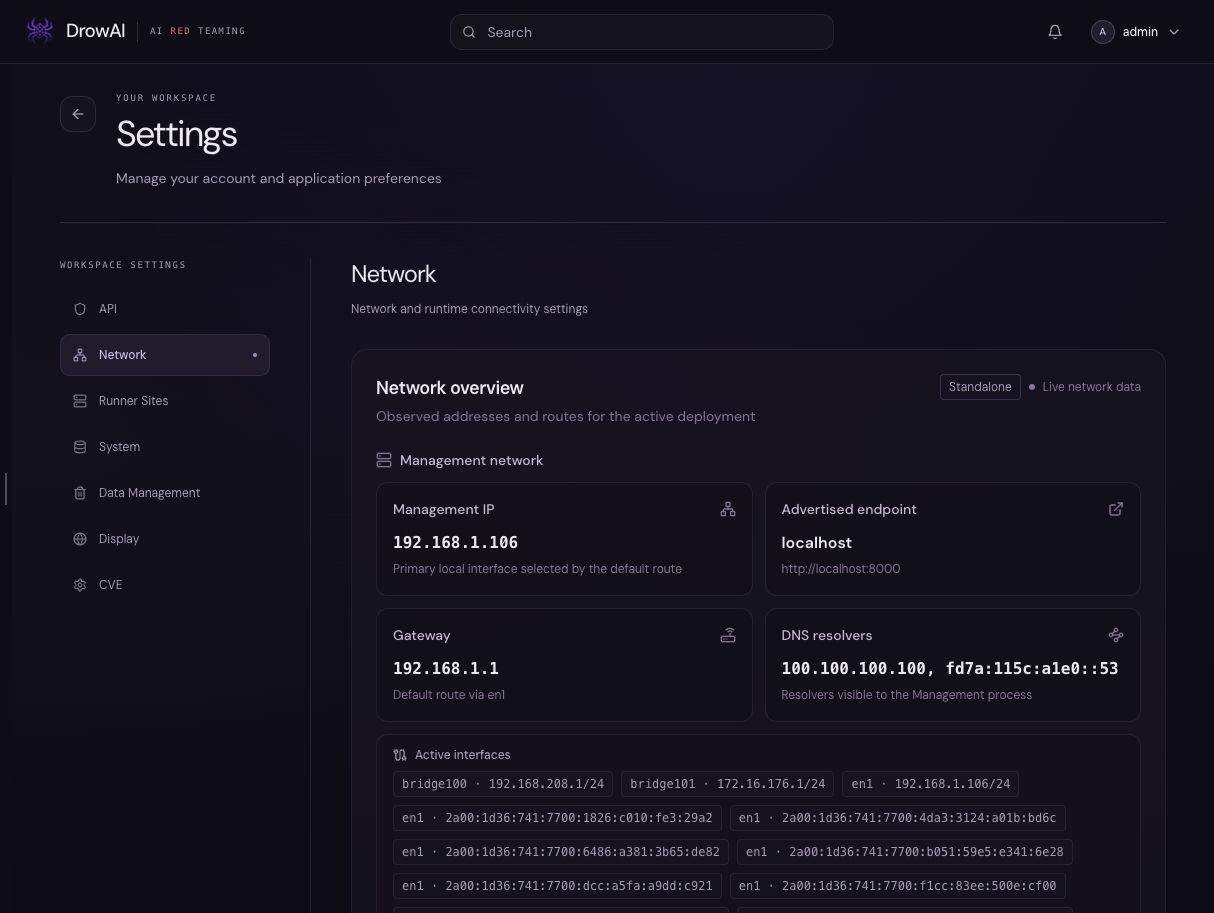This screenshot has height=913, width=1214.
Task: Click the Runner Sites server icon
Action: [80, 401]
